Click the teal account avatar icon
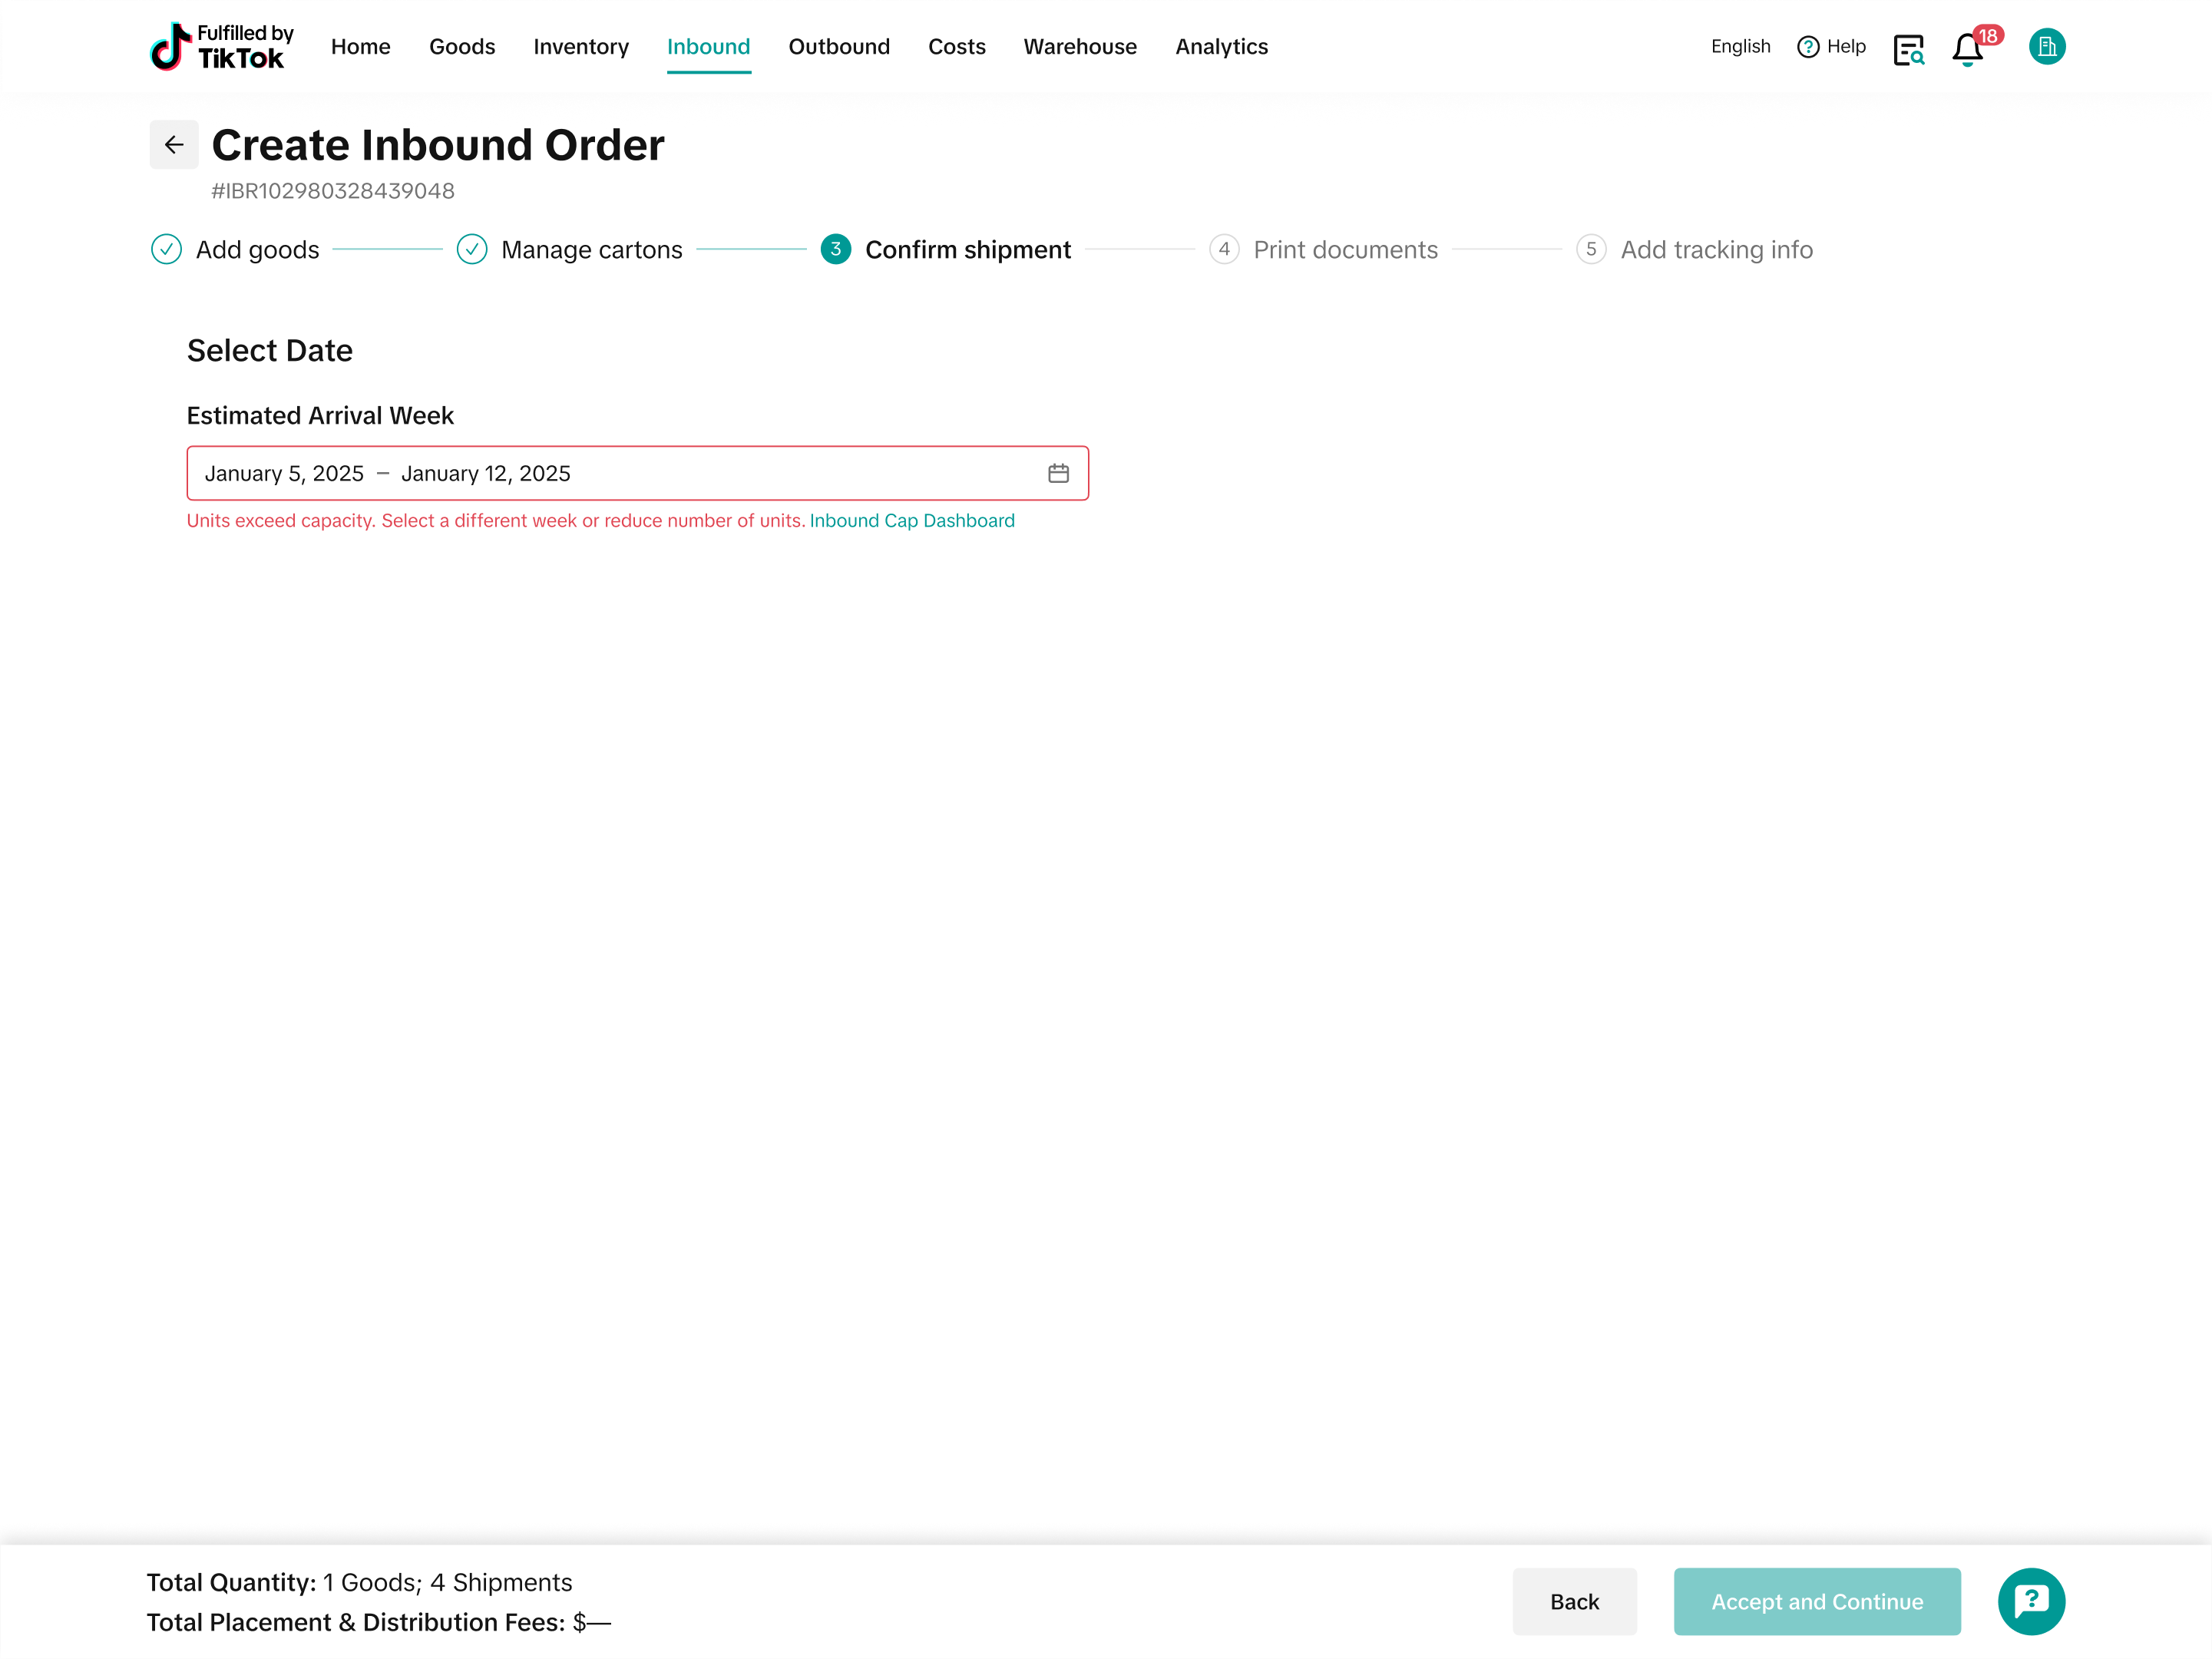 pos(2046,46)
